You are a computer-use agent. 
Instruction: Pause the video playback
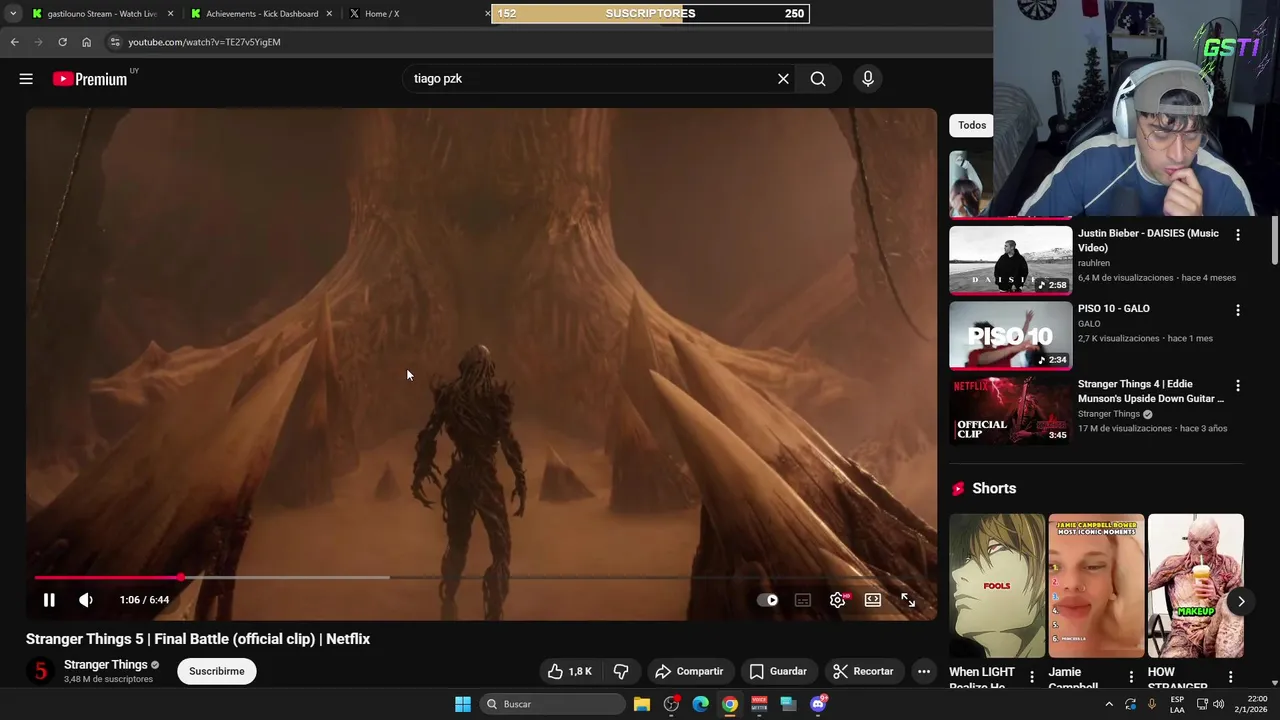pyautogui.click(x=49, y=600)
